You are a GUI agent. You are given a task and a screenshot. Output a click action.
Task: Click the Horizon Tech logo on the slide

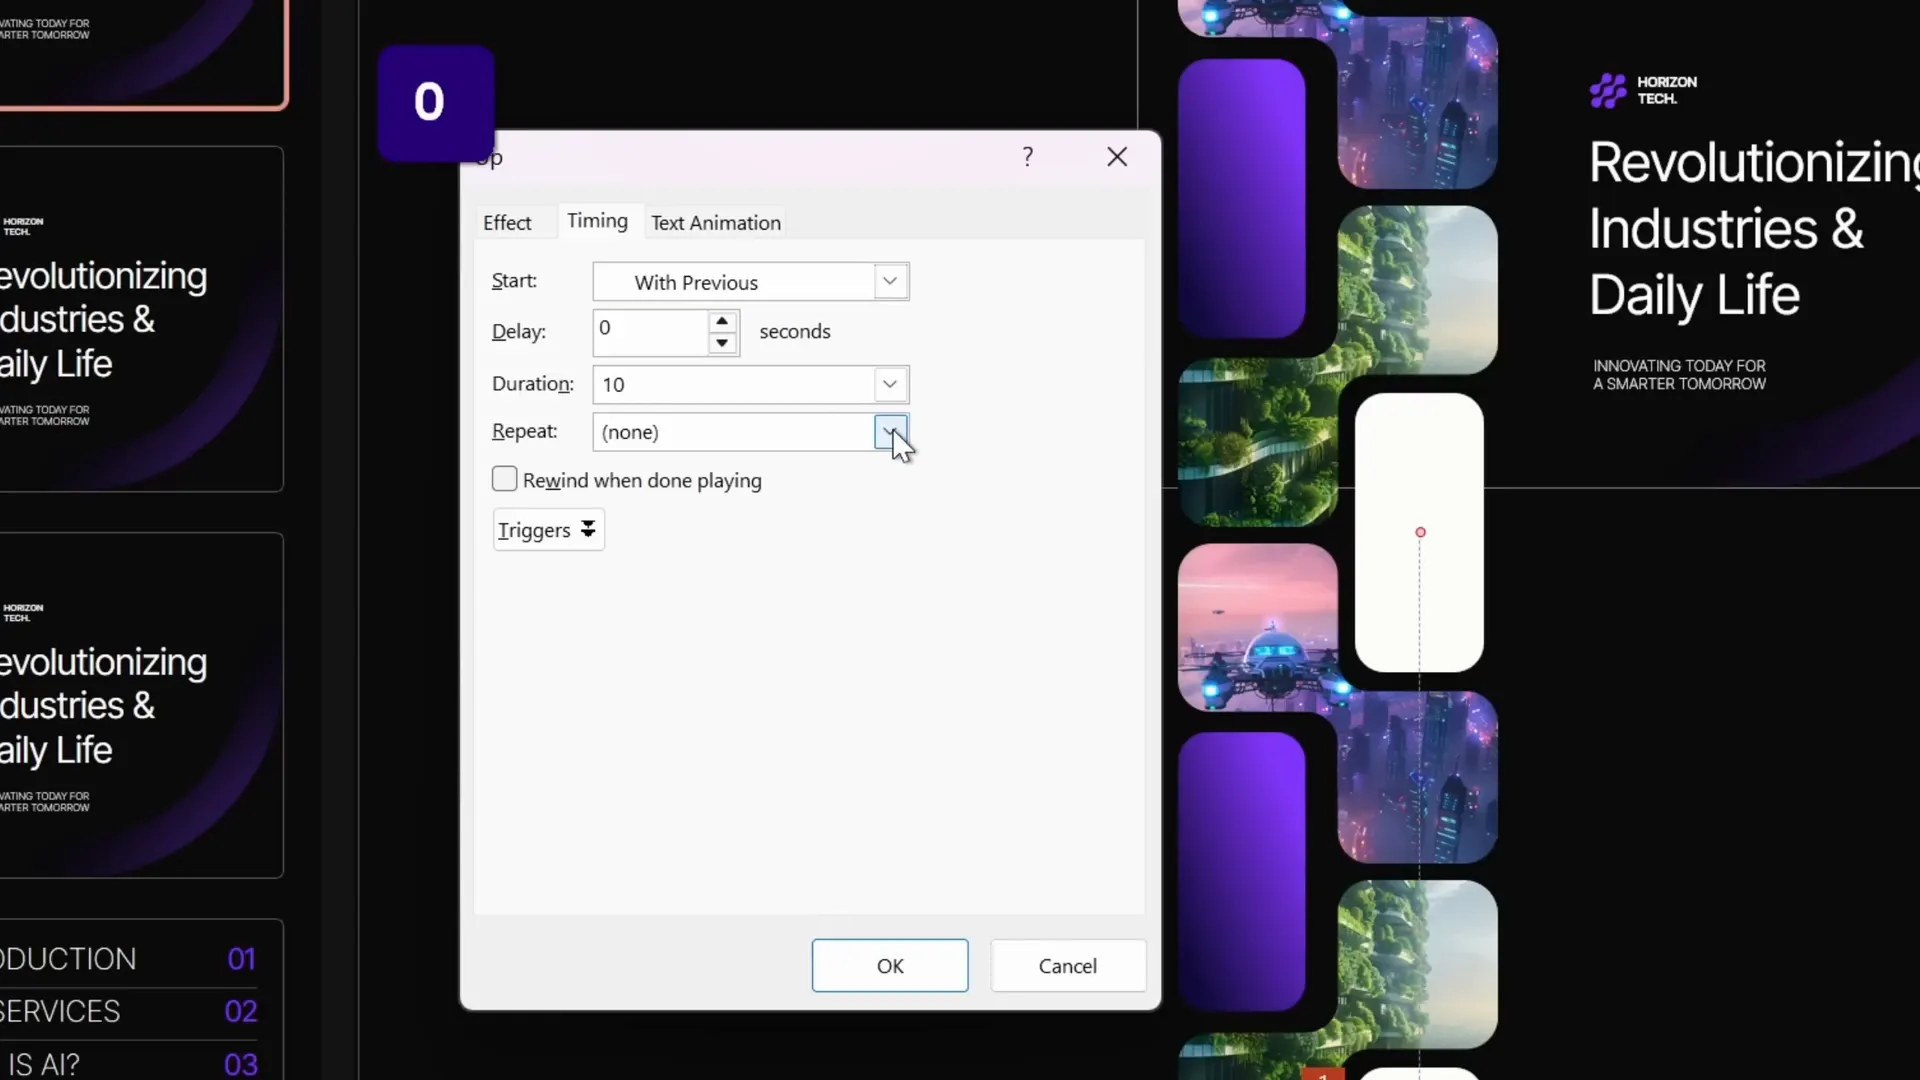pos(1642,89)
